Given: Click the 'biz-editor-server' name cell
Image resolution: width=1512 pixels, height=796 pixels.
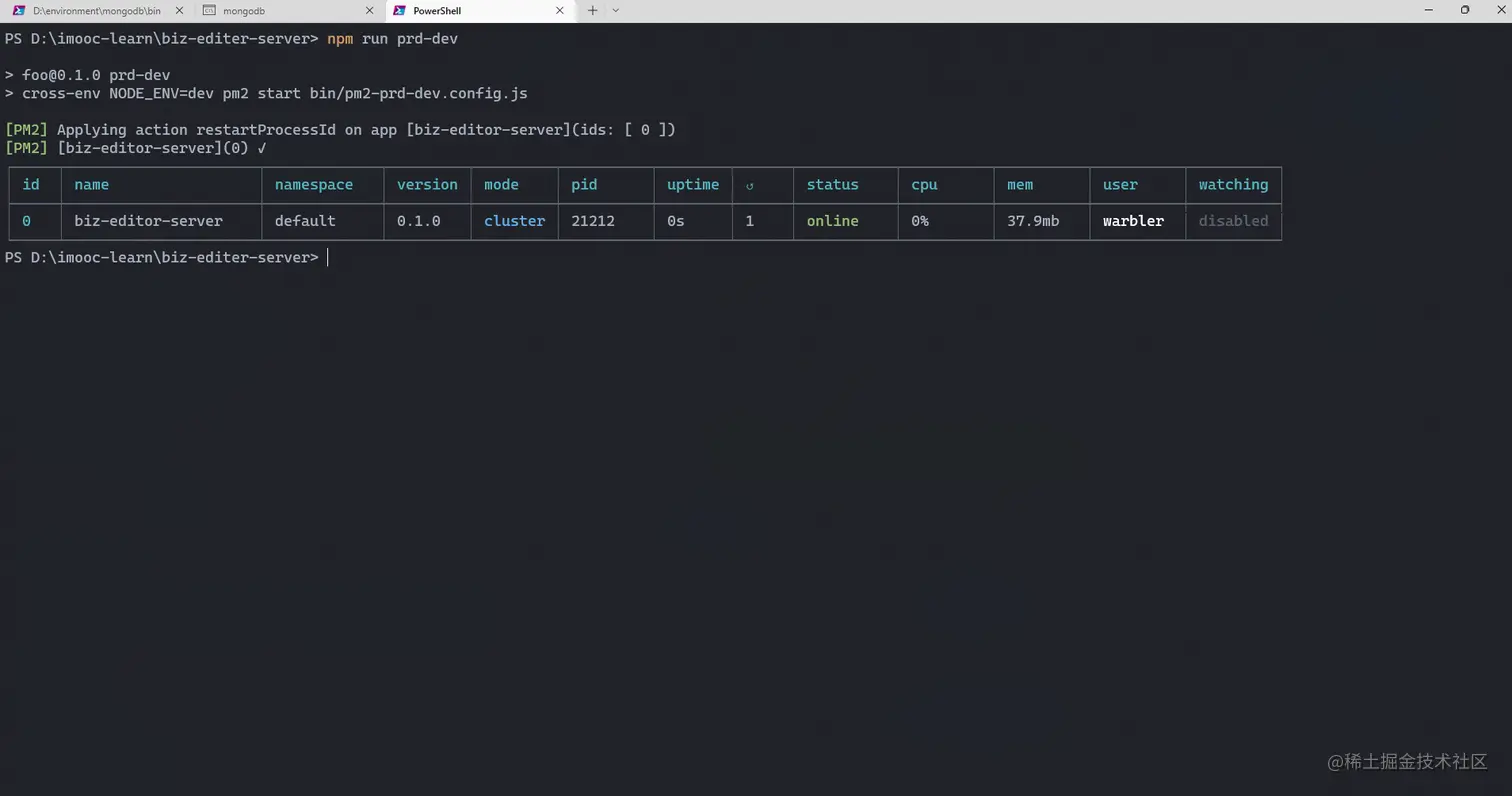Looking at the screenshot, I should click(148, 221).
